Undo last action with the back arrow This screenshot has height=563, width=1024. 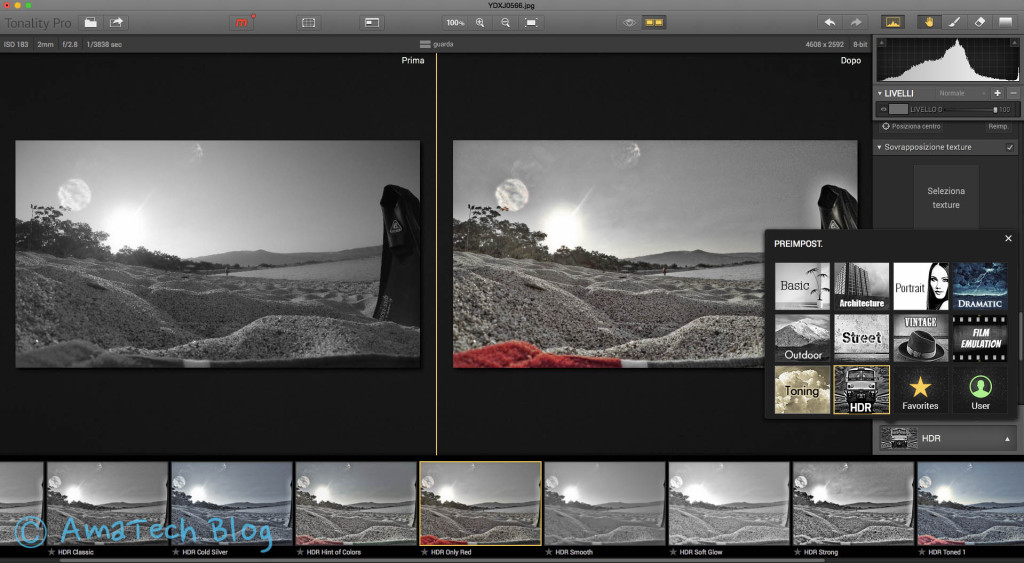[830, 22]
